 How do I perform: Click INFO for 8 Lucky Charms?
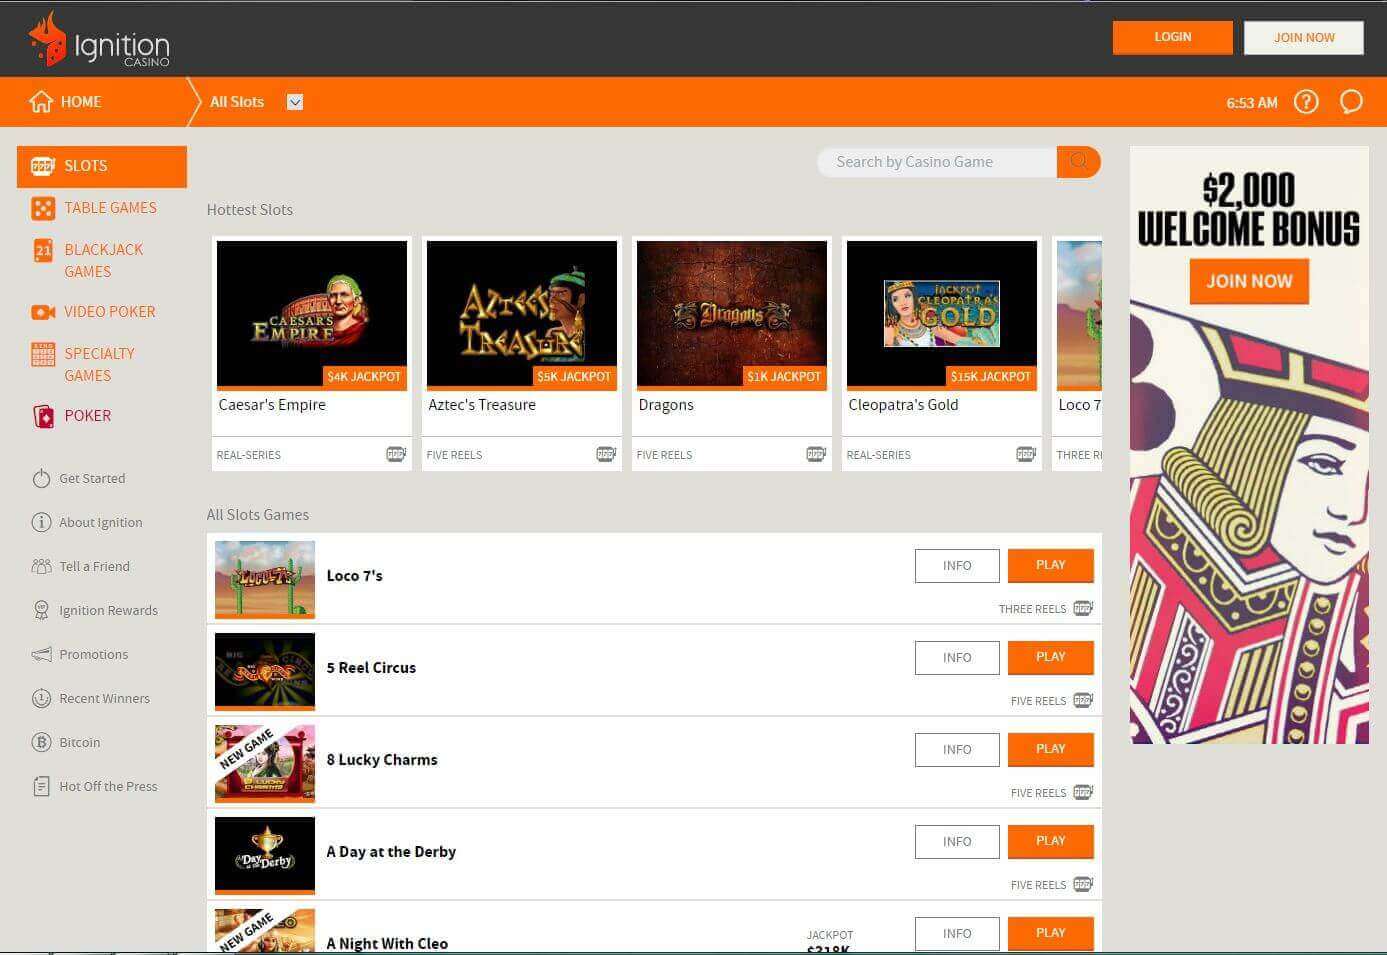tap(957, 750)
